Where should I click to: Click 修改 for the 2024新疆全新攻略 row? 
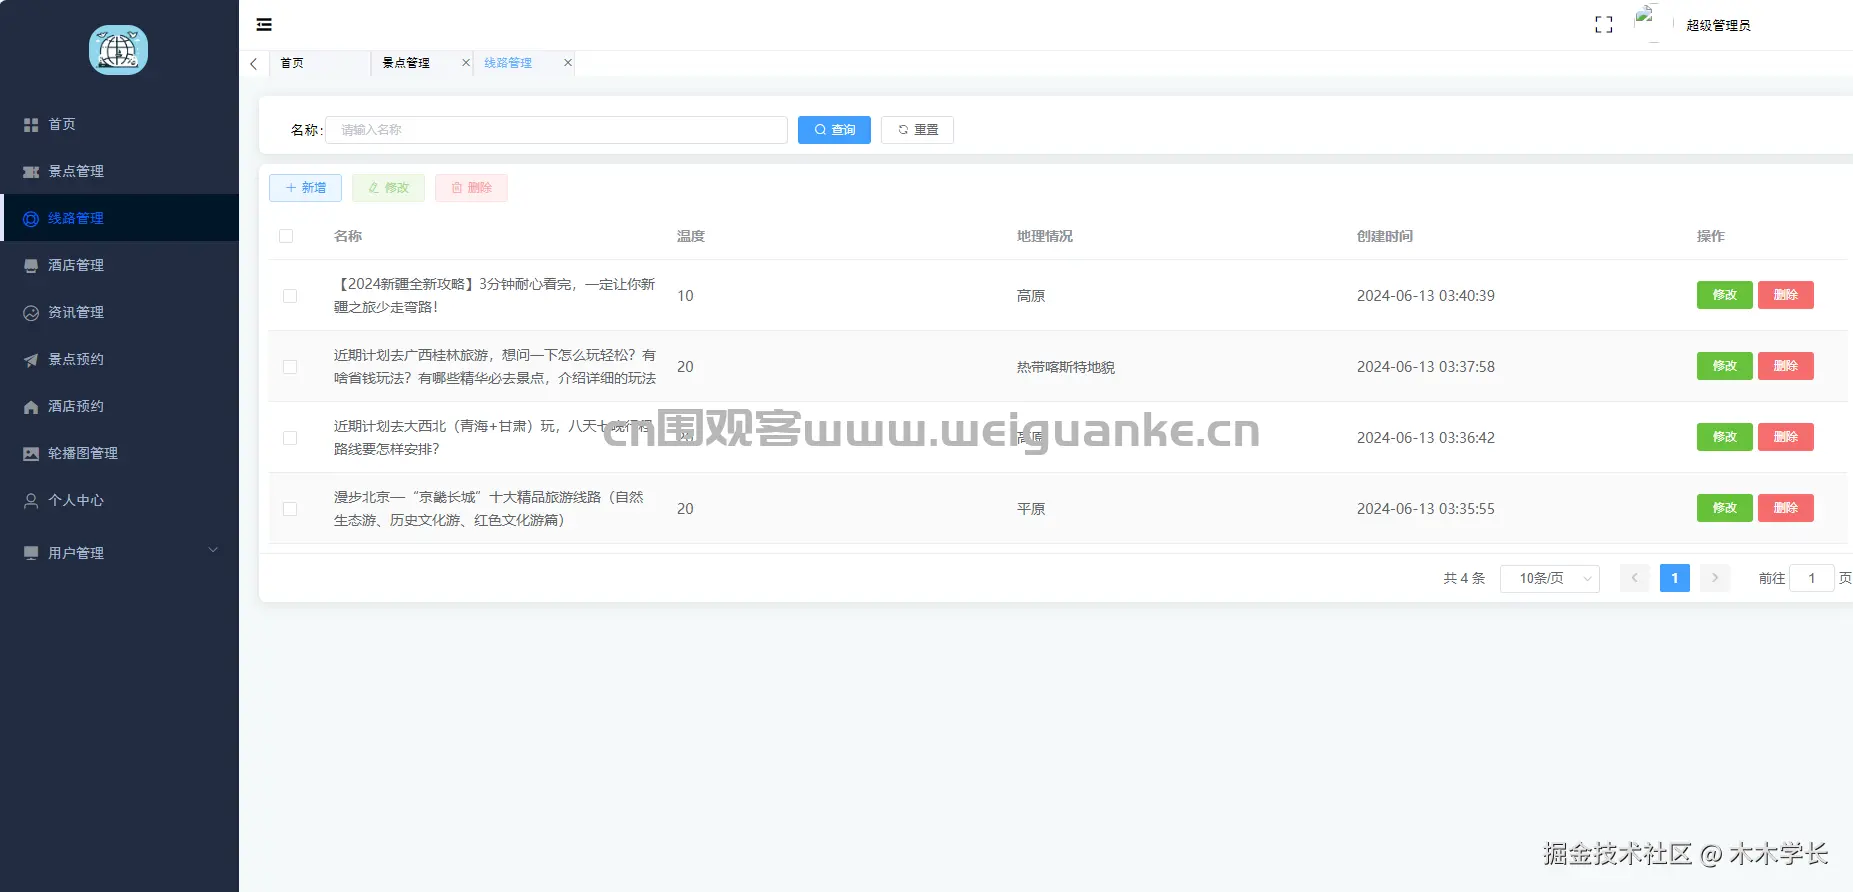point(1725,295)
